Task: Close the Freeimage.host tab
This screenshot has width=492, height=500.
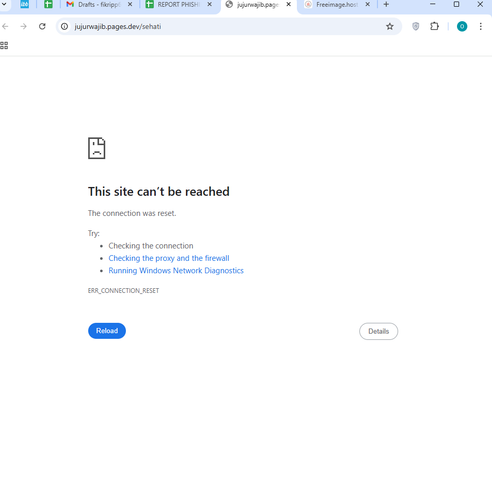Action: click(367, 4)
